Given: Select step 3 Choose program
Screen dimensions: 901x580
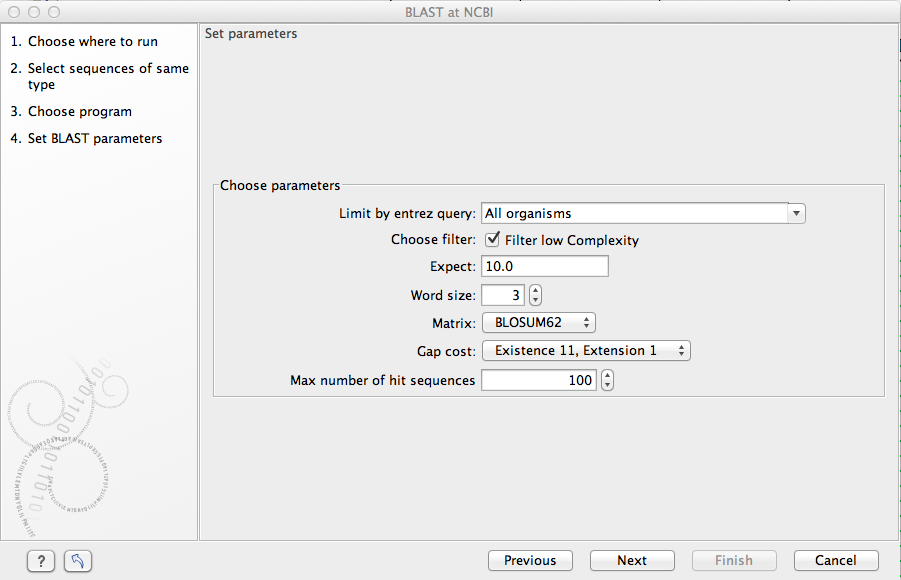Looking at the screenshot, I should pos(79,112).
